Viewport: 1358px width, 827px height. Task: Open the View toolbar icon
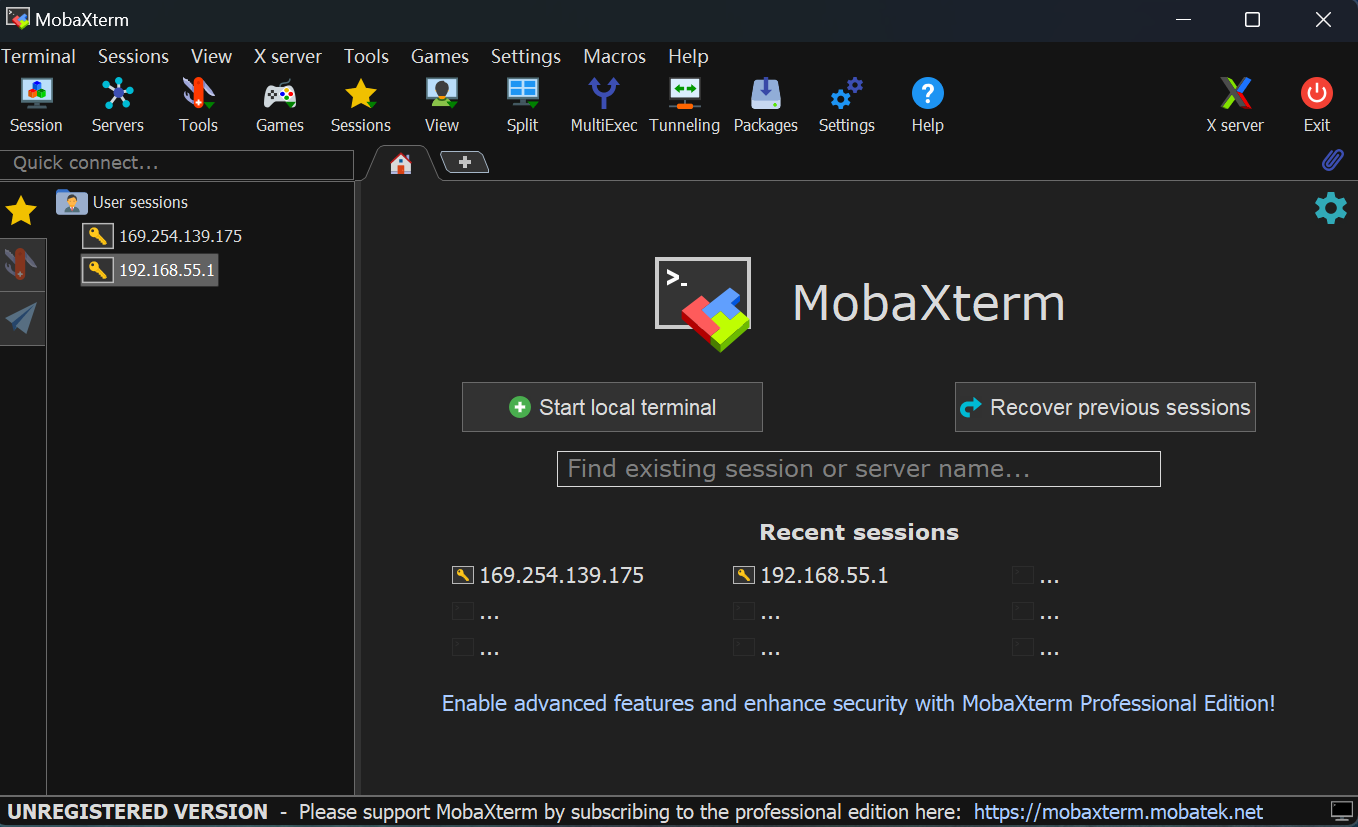coord(441,105)
